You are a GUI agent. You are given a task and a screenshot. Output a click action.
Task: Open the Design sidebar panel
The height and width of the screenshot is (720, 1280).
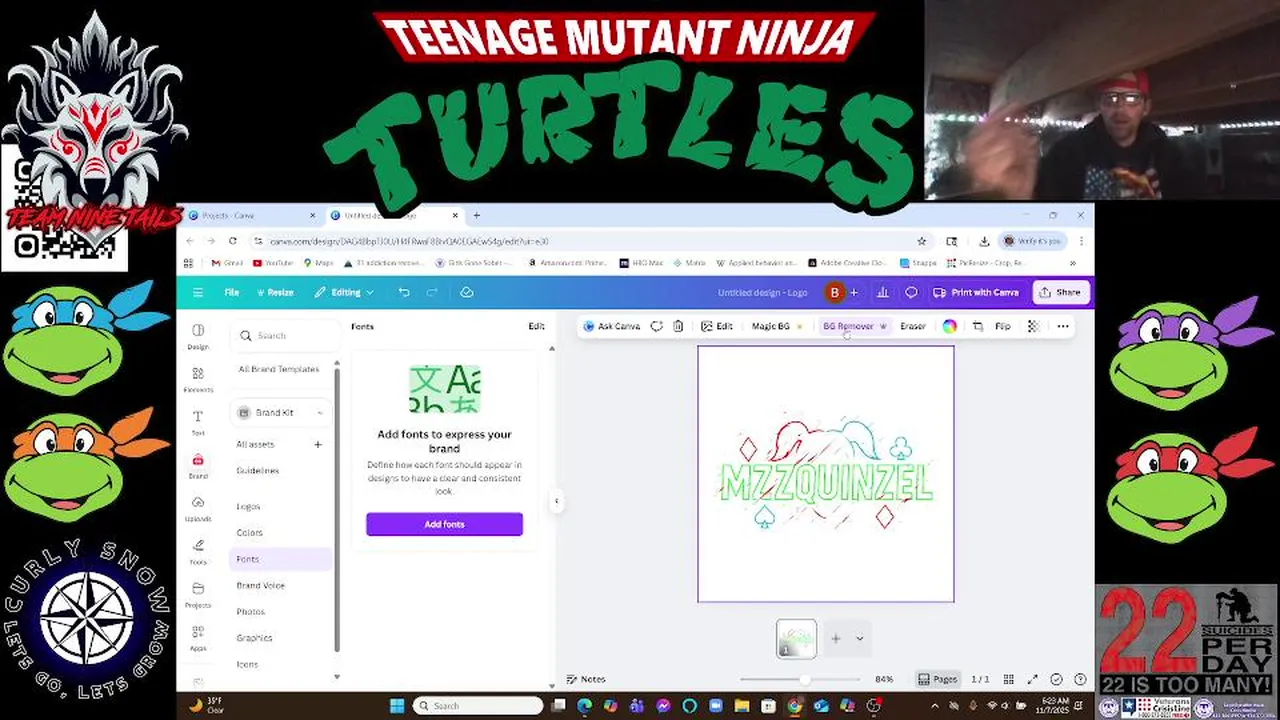tap(198, 337)
